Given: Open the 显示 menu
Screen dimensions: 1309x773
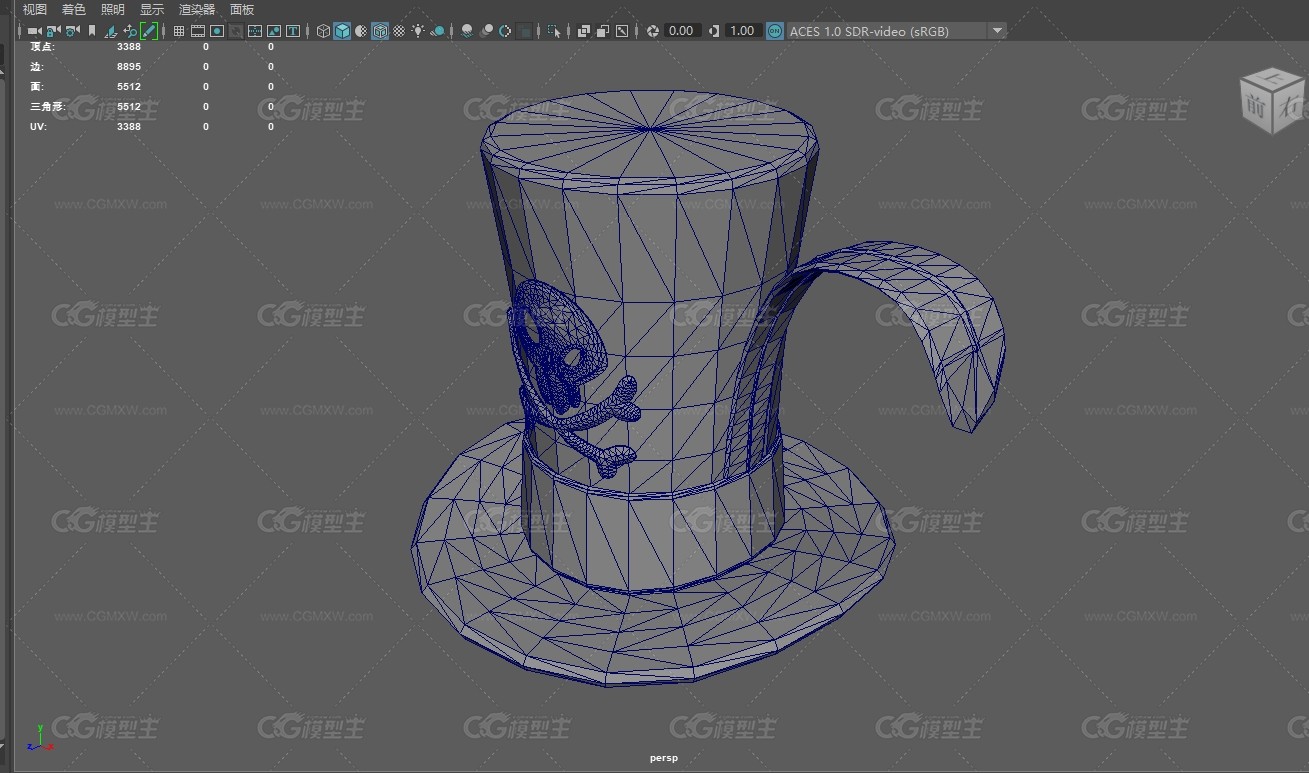Looking at the screenshot, I should [151, 9].
